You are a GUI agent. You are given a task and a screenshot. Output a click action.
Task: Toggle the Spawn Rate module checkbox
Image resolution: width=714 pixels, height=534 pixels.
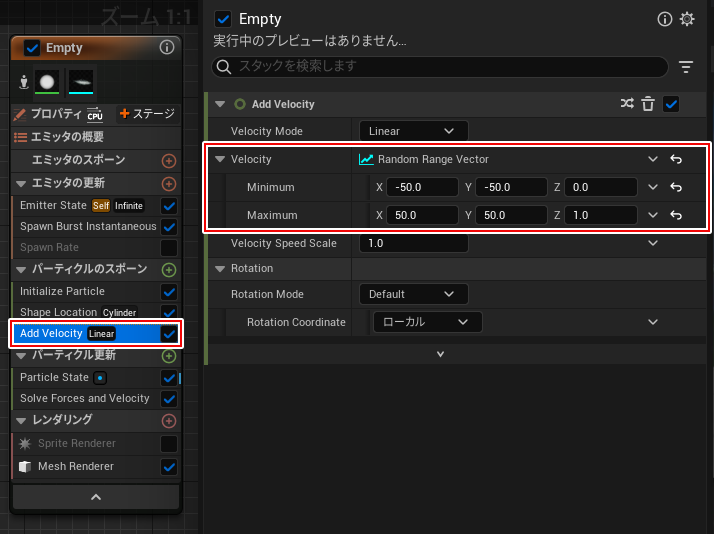[x=169, y=247]
